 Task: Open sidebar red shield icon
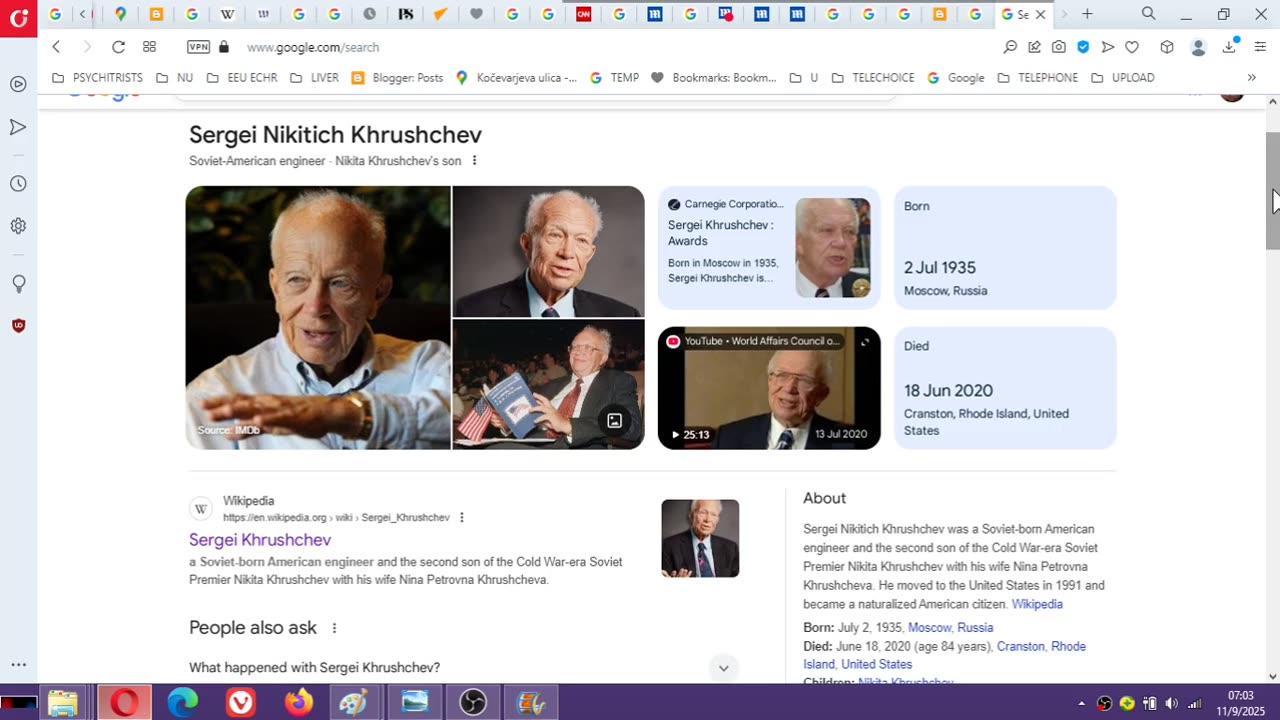18,326
